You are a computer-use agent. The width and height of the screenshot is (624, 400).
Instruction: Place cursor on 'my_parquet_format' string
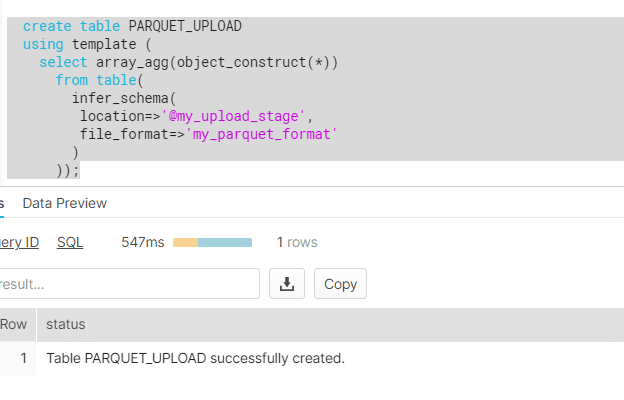(x=261, y=133)
